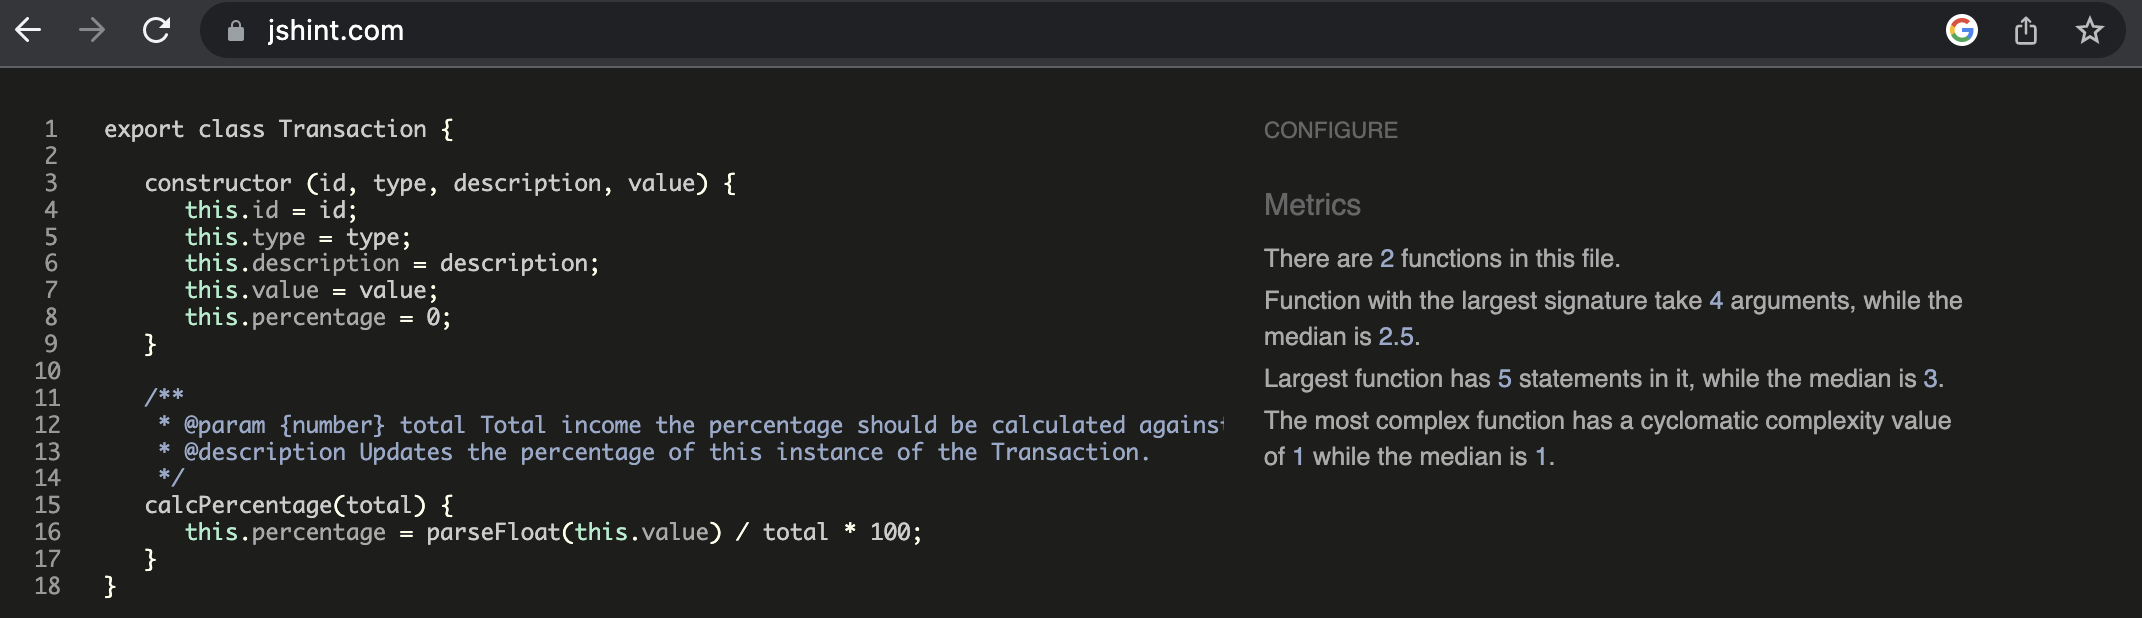Click the this.percentage = 0 line
The image size is (2142, 618).
click(318, 317)
